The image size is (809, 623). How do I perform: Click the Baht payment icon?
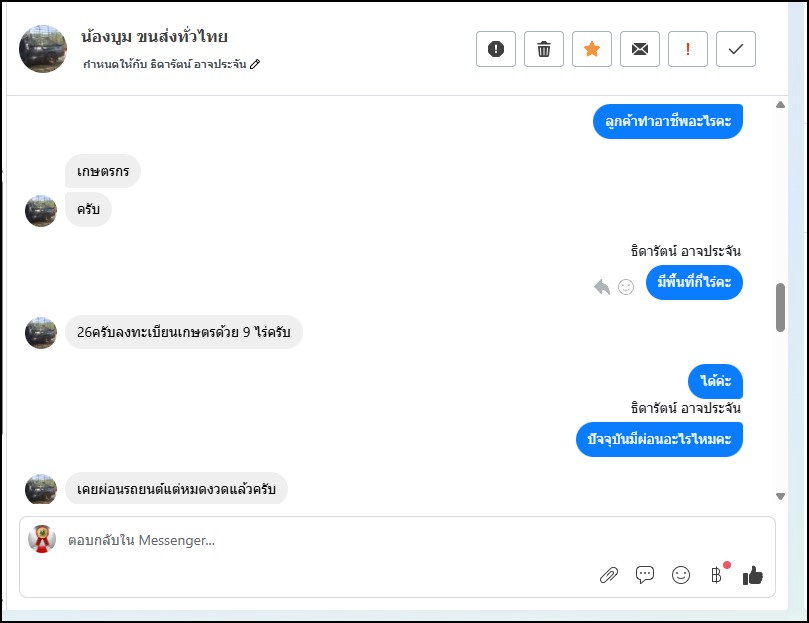[x=716, y=575]
